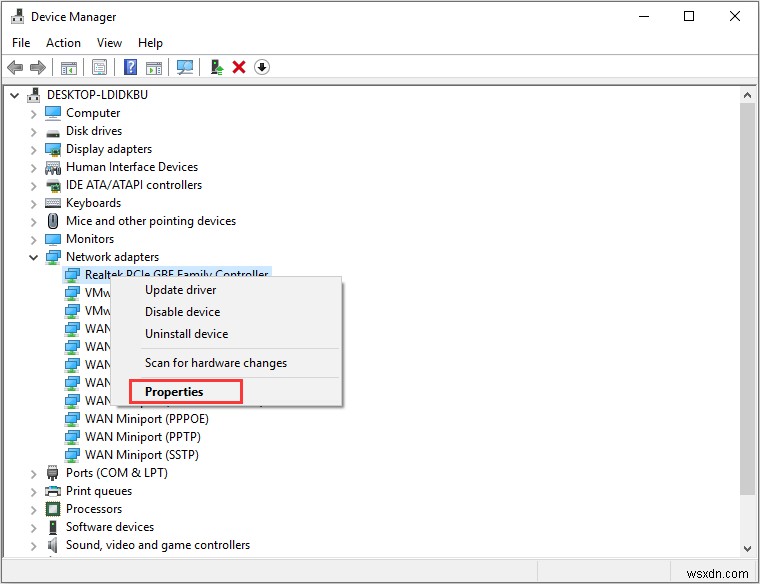The image size is (760, 584).
Task: Expand the Keyboards category
Action: coord(33,204)
